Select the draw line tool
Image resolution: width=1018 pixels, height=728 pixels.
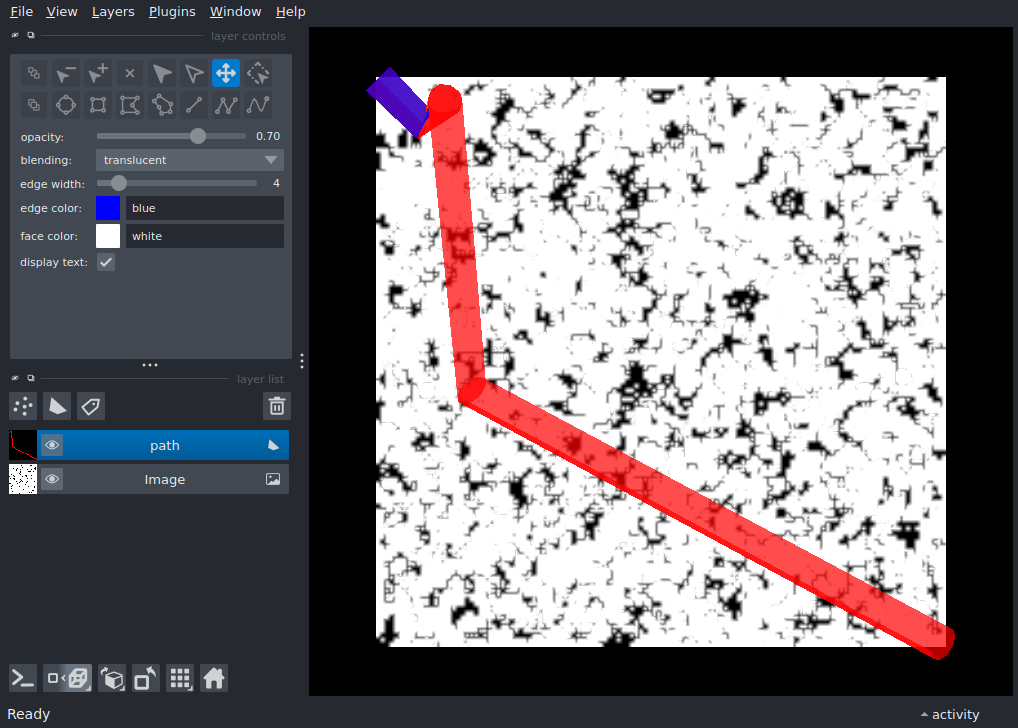[193, 104]
